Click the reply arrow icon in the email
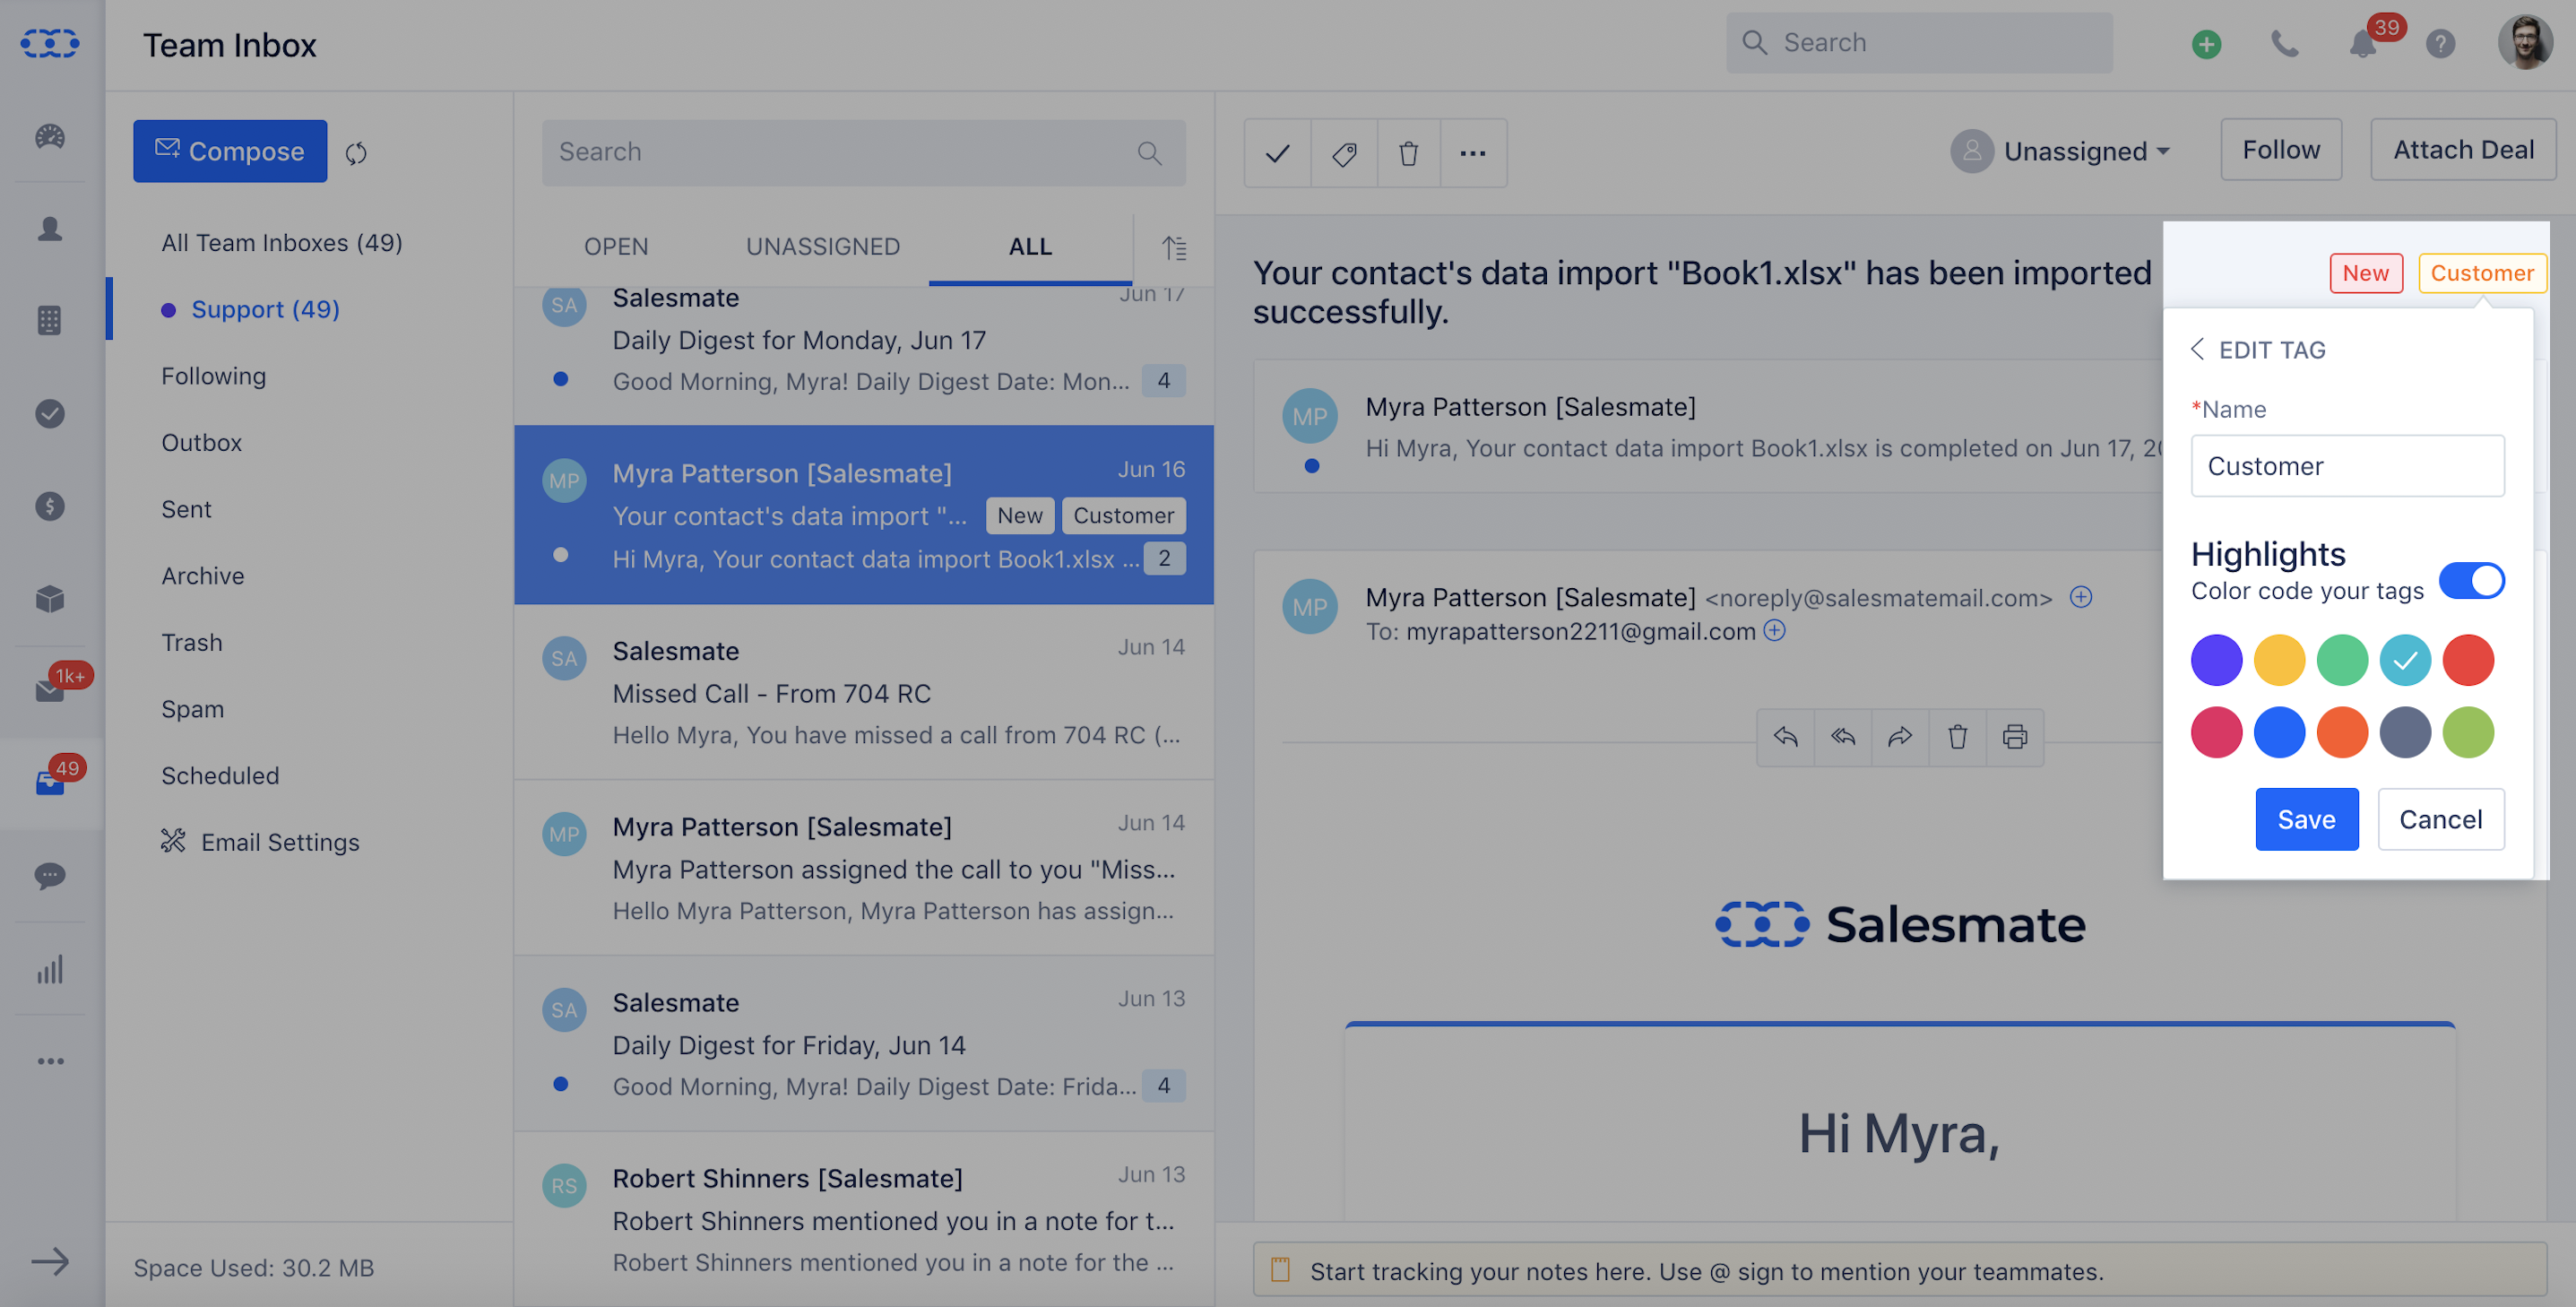This screenshot has height=1307, width=2576. coord(1785,737)
